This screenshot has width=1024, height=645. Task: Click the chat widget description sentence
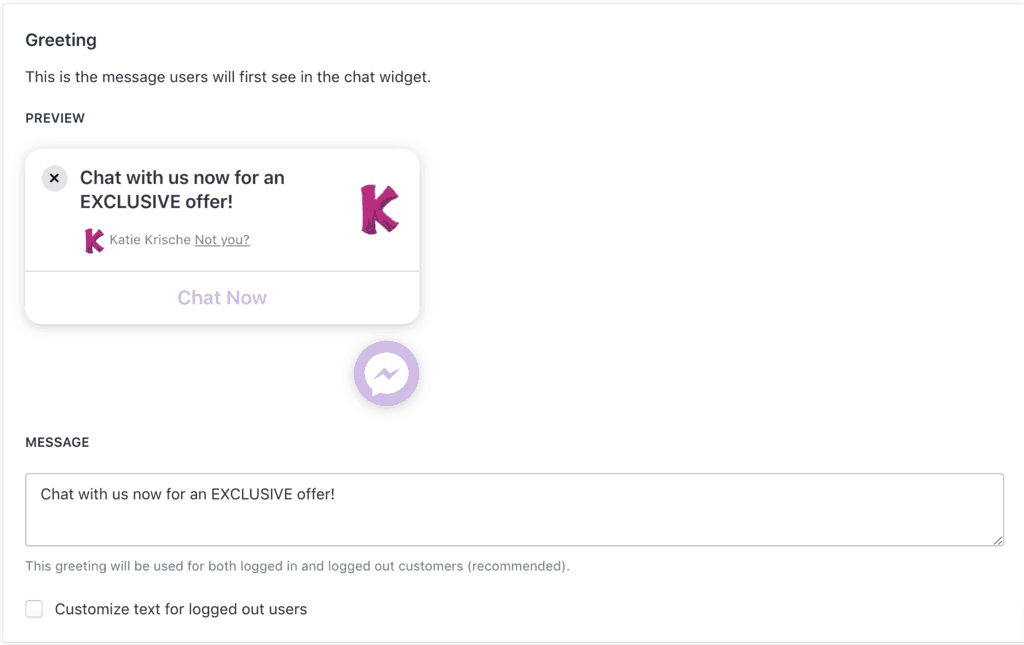point(228,77)
